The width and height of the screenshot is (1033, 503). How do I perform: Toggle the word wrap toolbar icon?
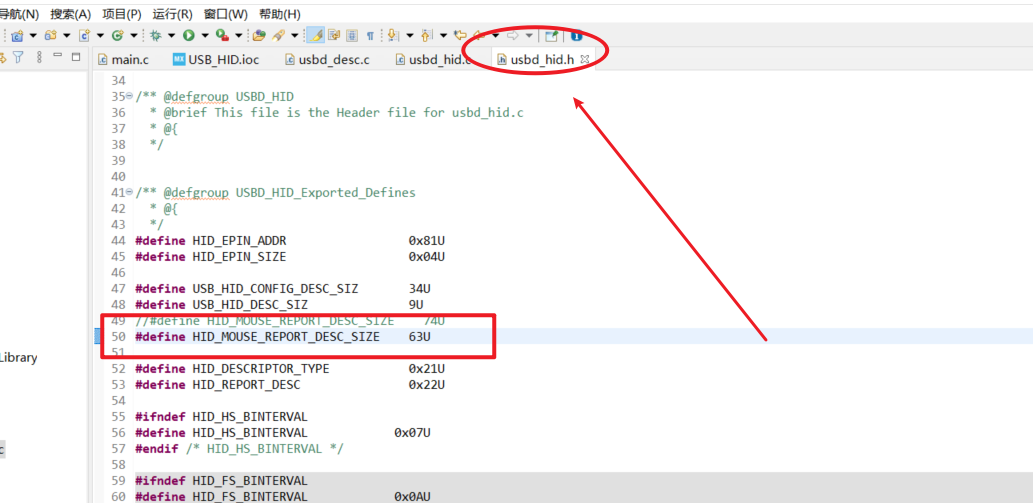tap(334, 36)
